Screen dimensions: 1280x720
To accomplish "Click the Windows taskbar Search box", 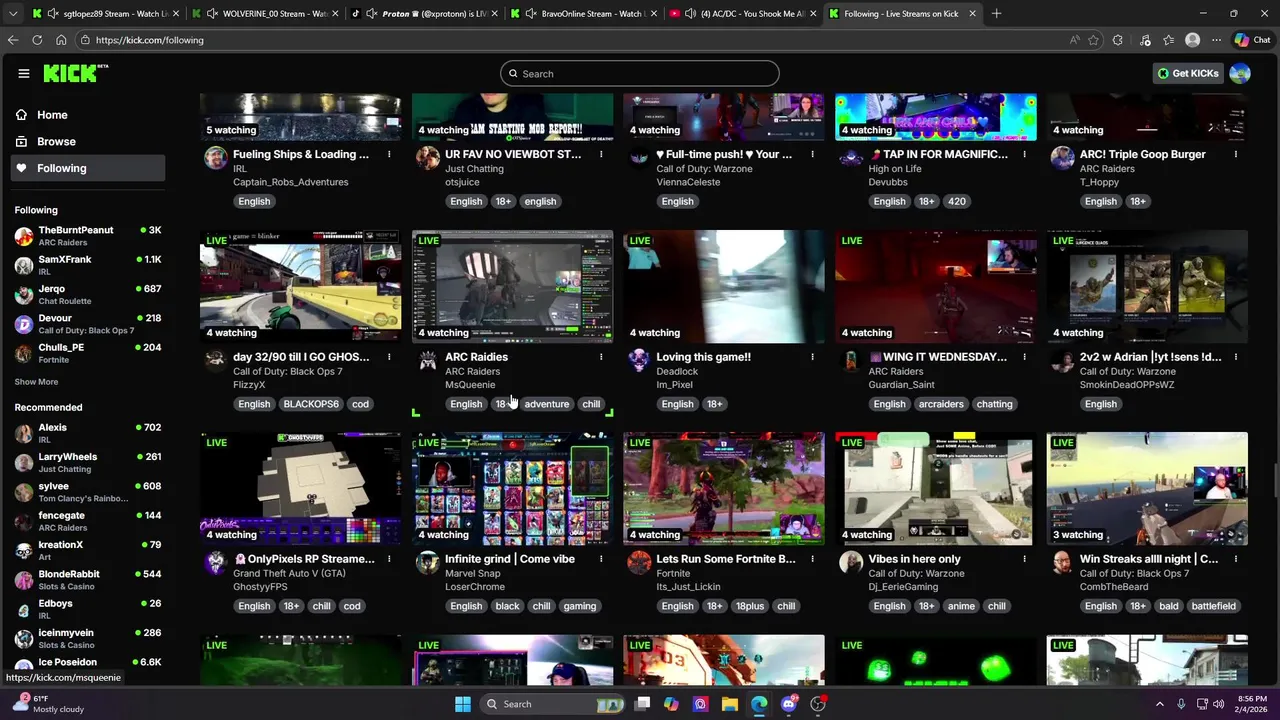I will 553,704.
